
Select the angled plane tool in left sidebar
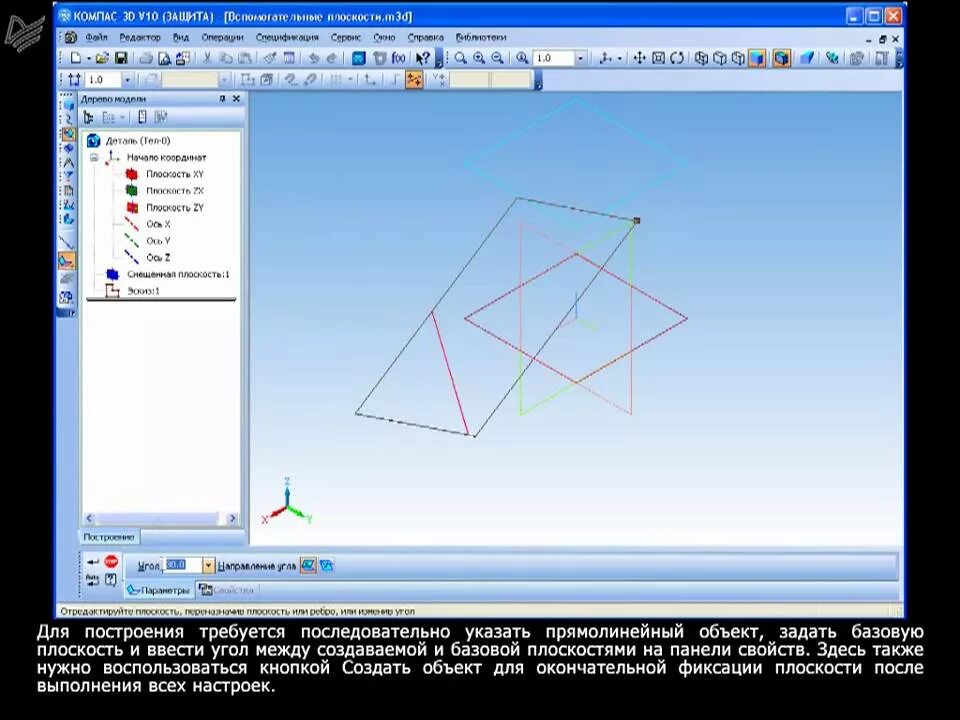(x=67, y=261)
